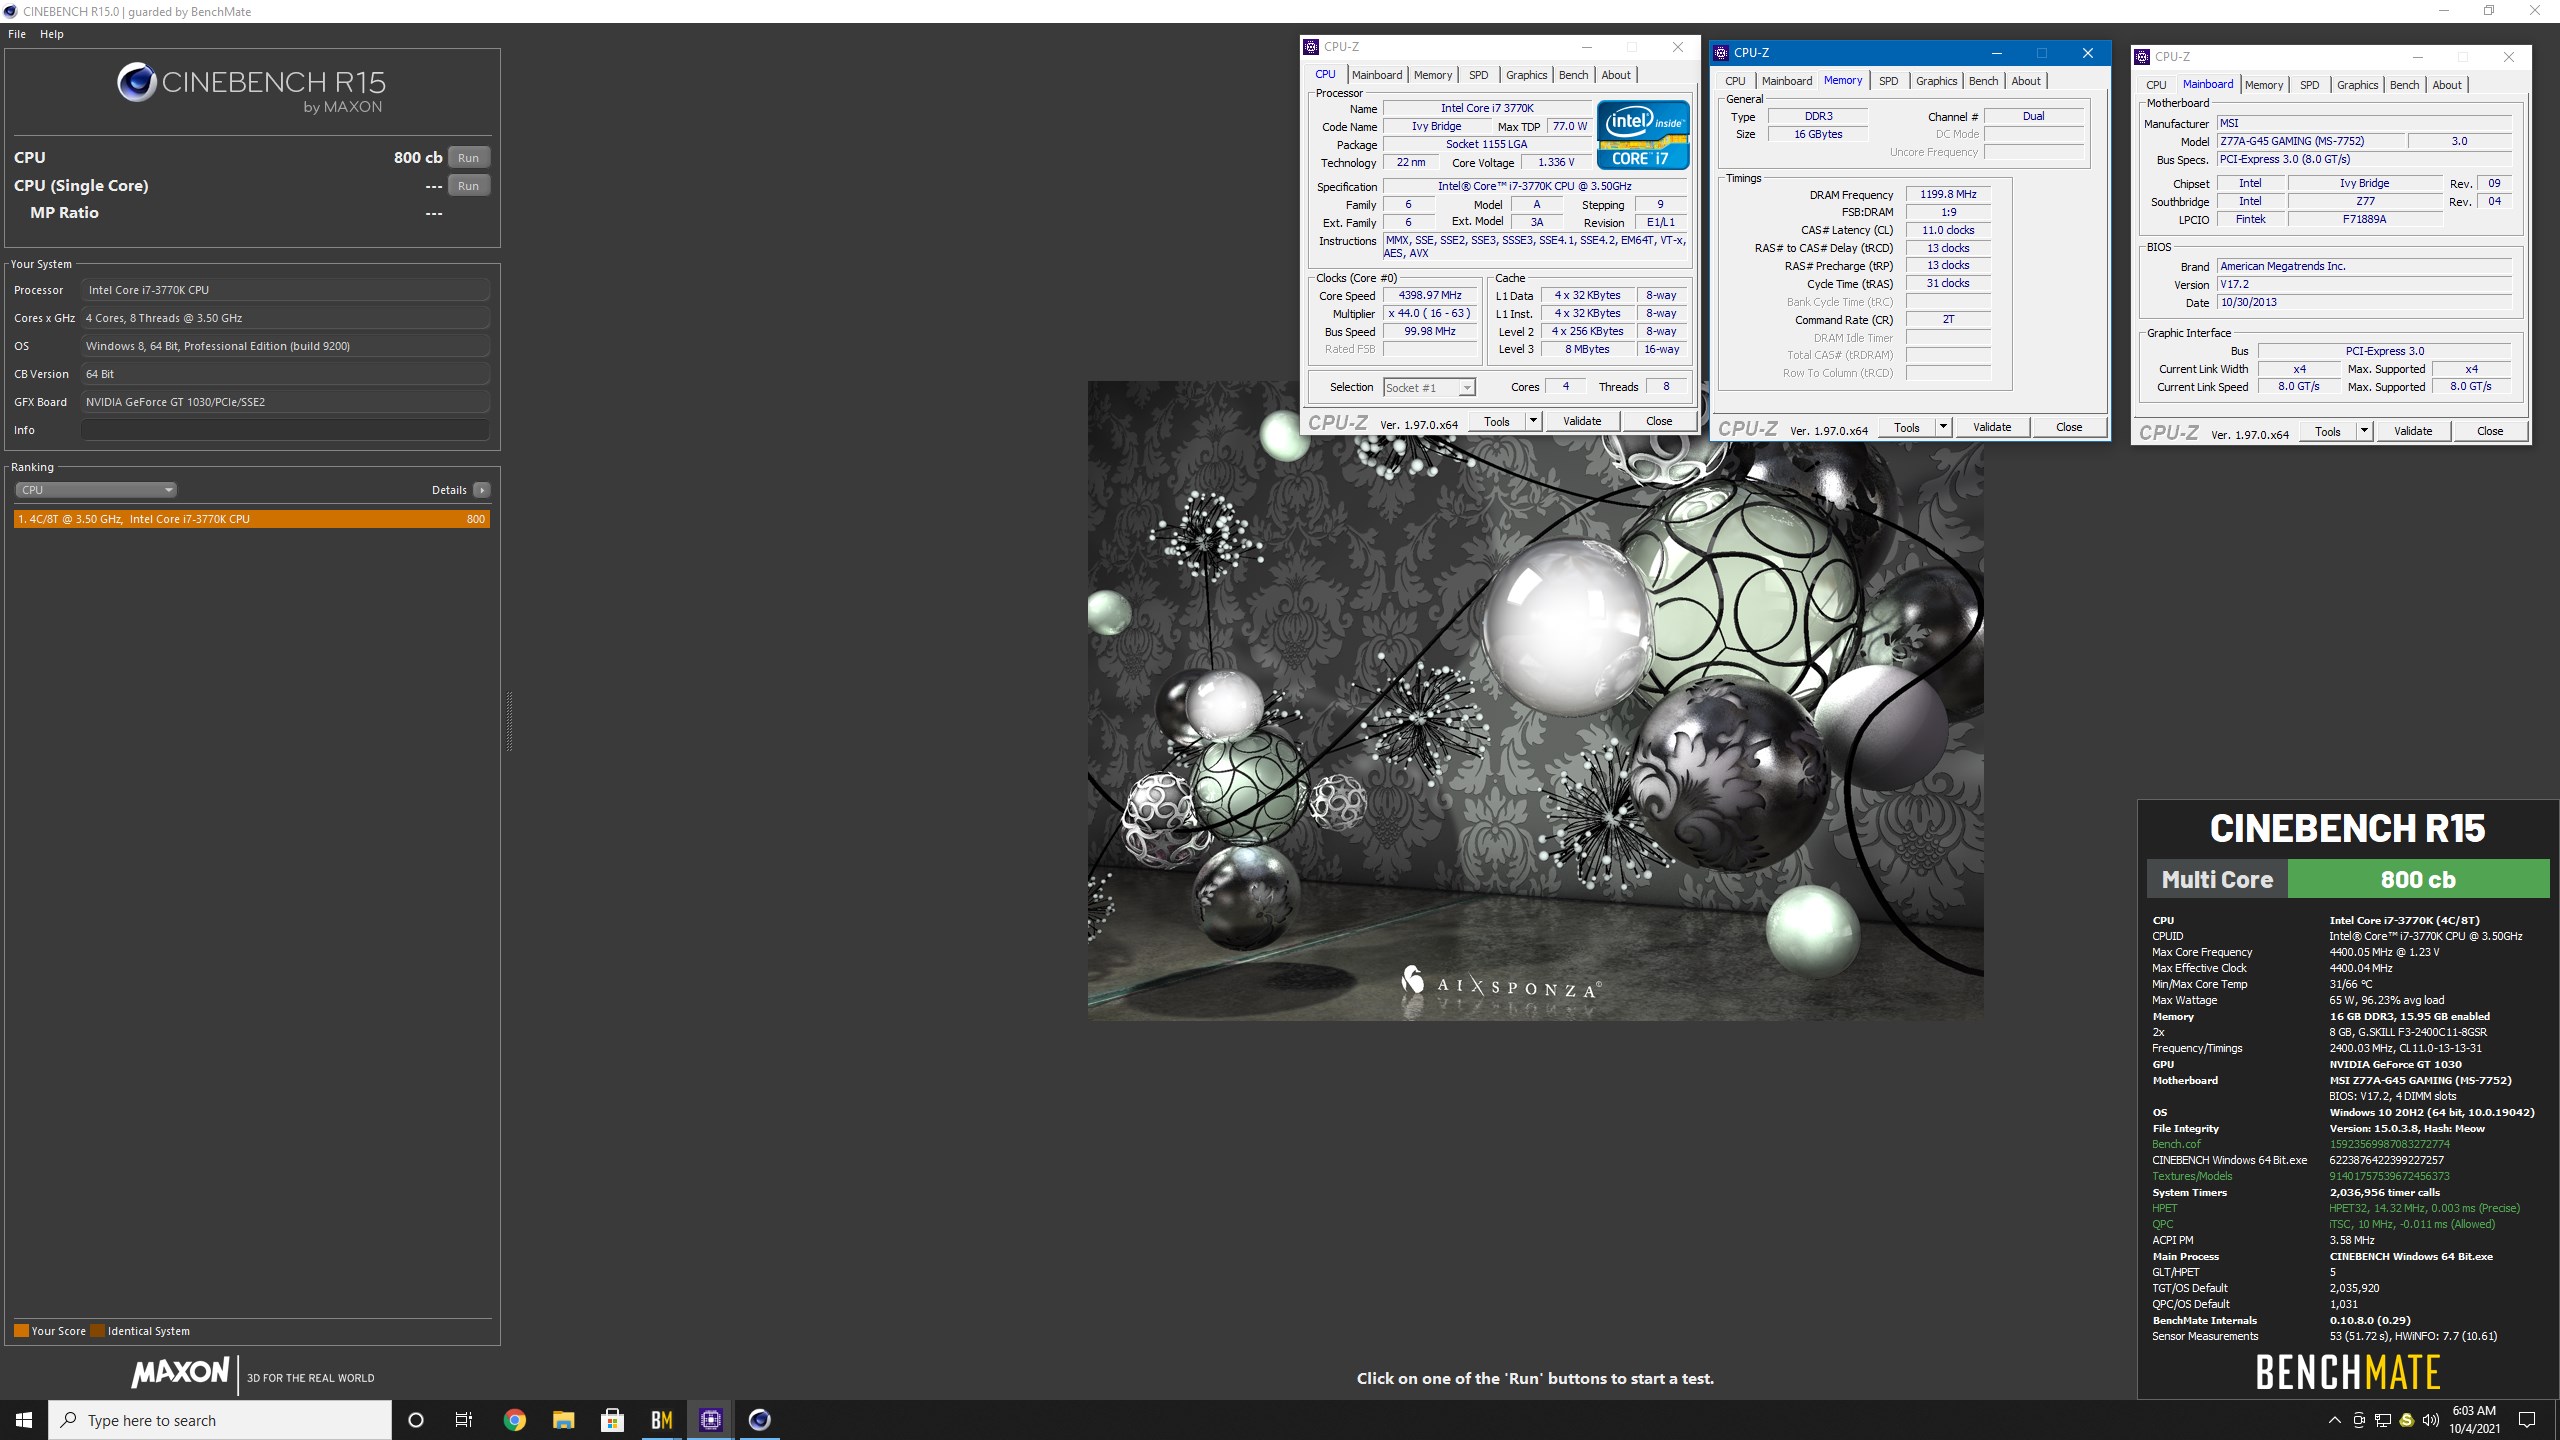The height and width of the screenshot is (1440, 2560).
Task: Open SPD tab in middle CPU-Z window
Action: pyautogui.click(x=1889, y=81)
